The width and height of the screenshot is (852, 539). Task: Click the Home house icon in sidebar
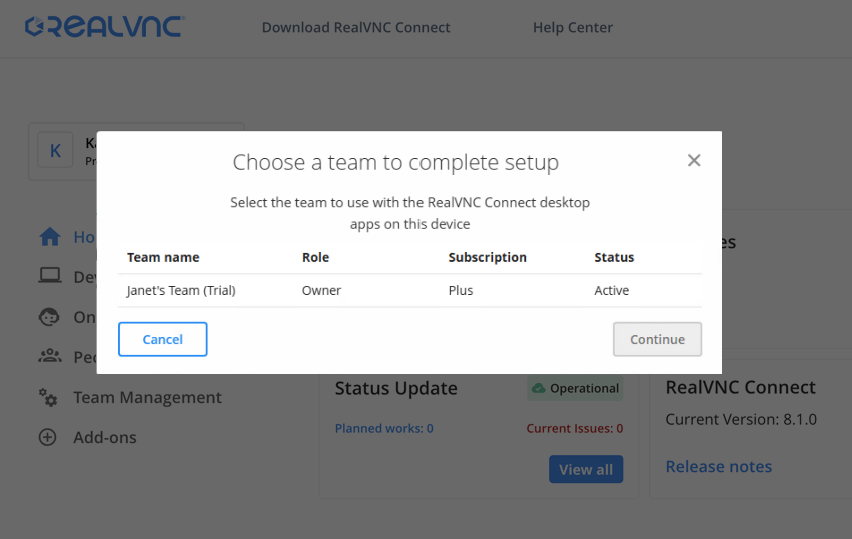point(49,237)
